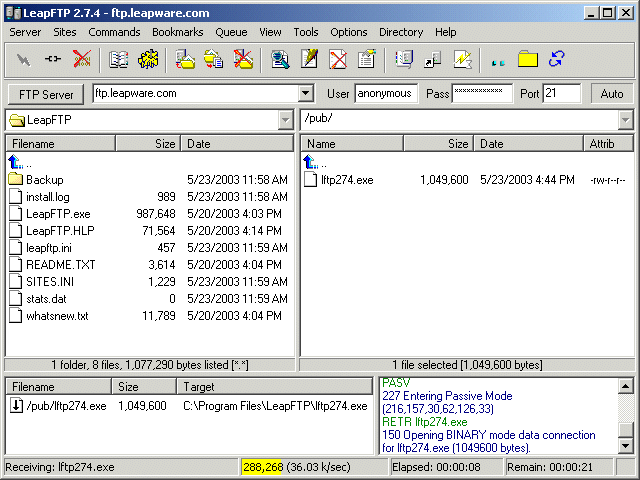Image resolution: width=640 pixels, height=480 pixels.
Task: Open the Bookmarks menu
Action: (178, 32)
